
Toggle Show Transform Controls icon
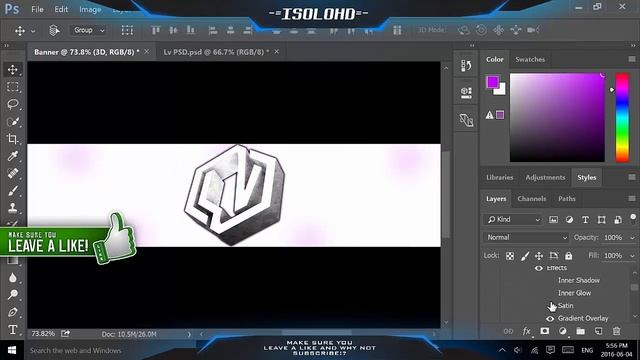(127, 30)
